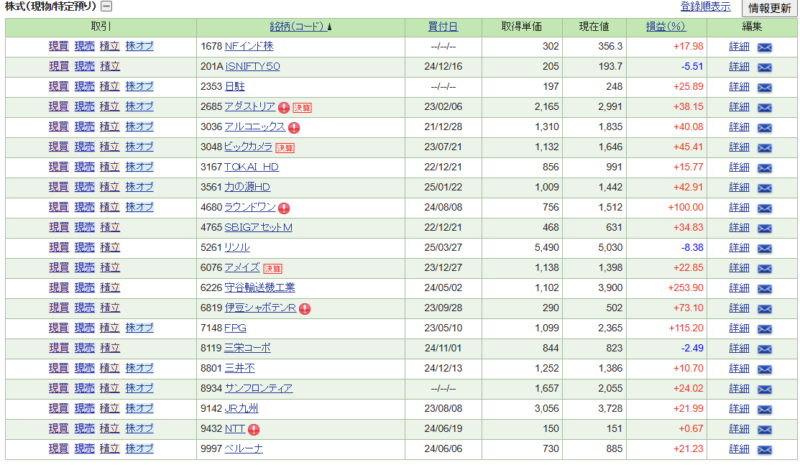Click mail icon in サンフロンティア row
This screenshot has height=465, width=800.
tap(764, 390)
